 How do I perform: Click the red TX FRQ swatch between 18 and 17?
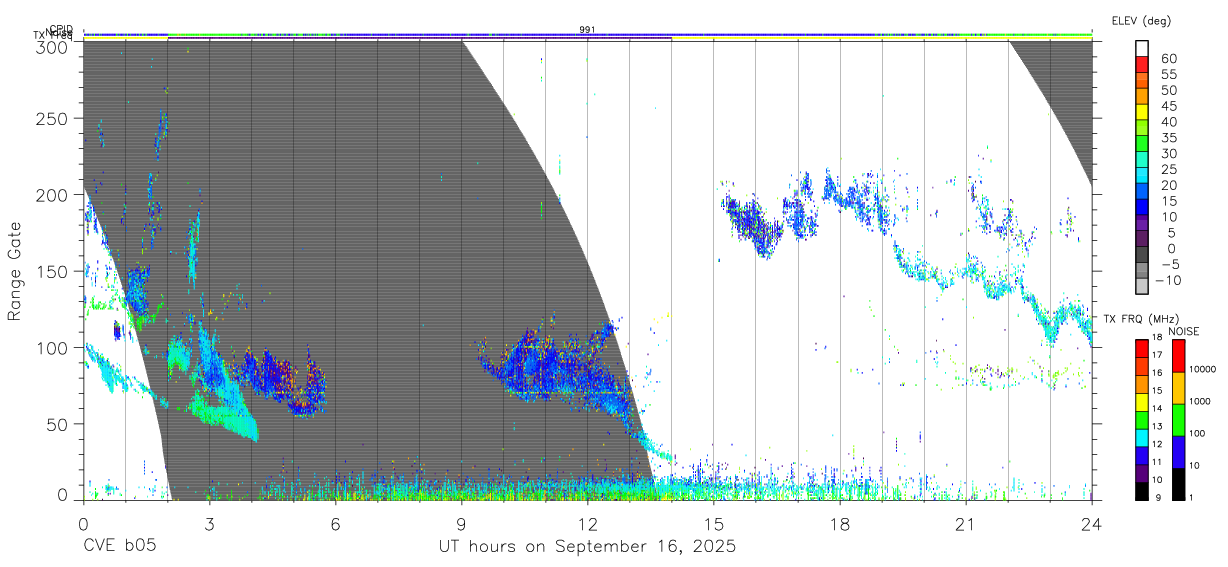coord(1142,346)
